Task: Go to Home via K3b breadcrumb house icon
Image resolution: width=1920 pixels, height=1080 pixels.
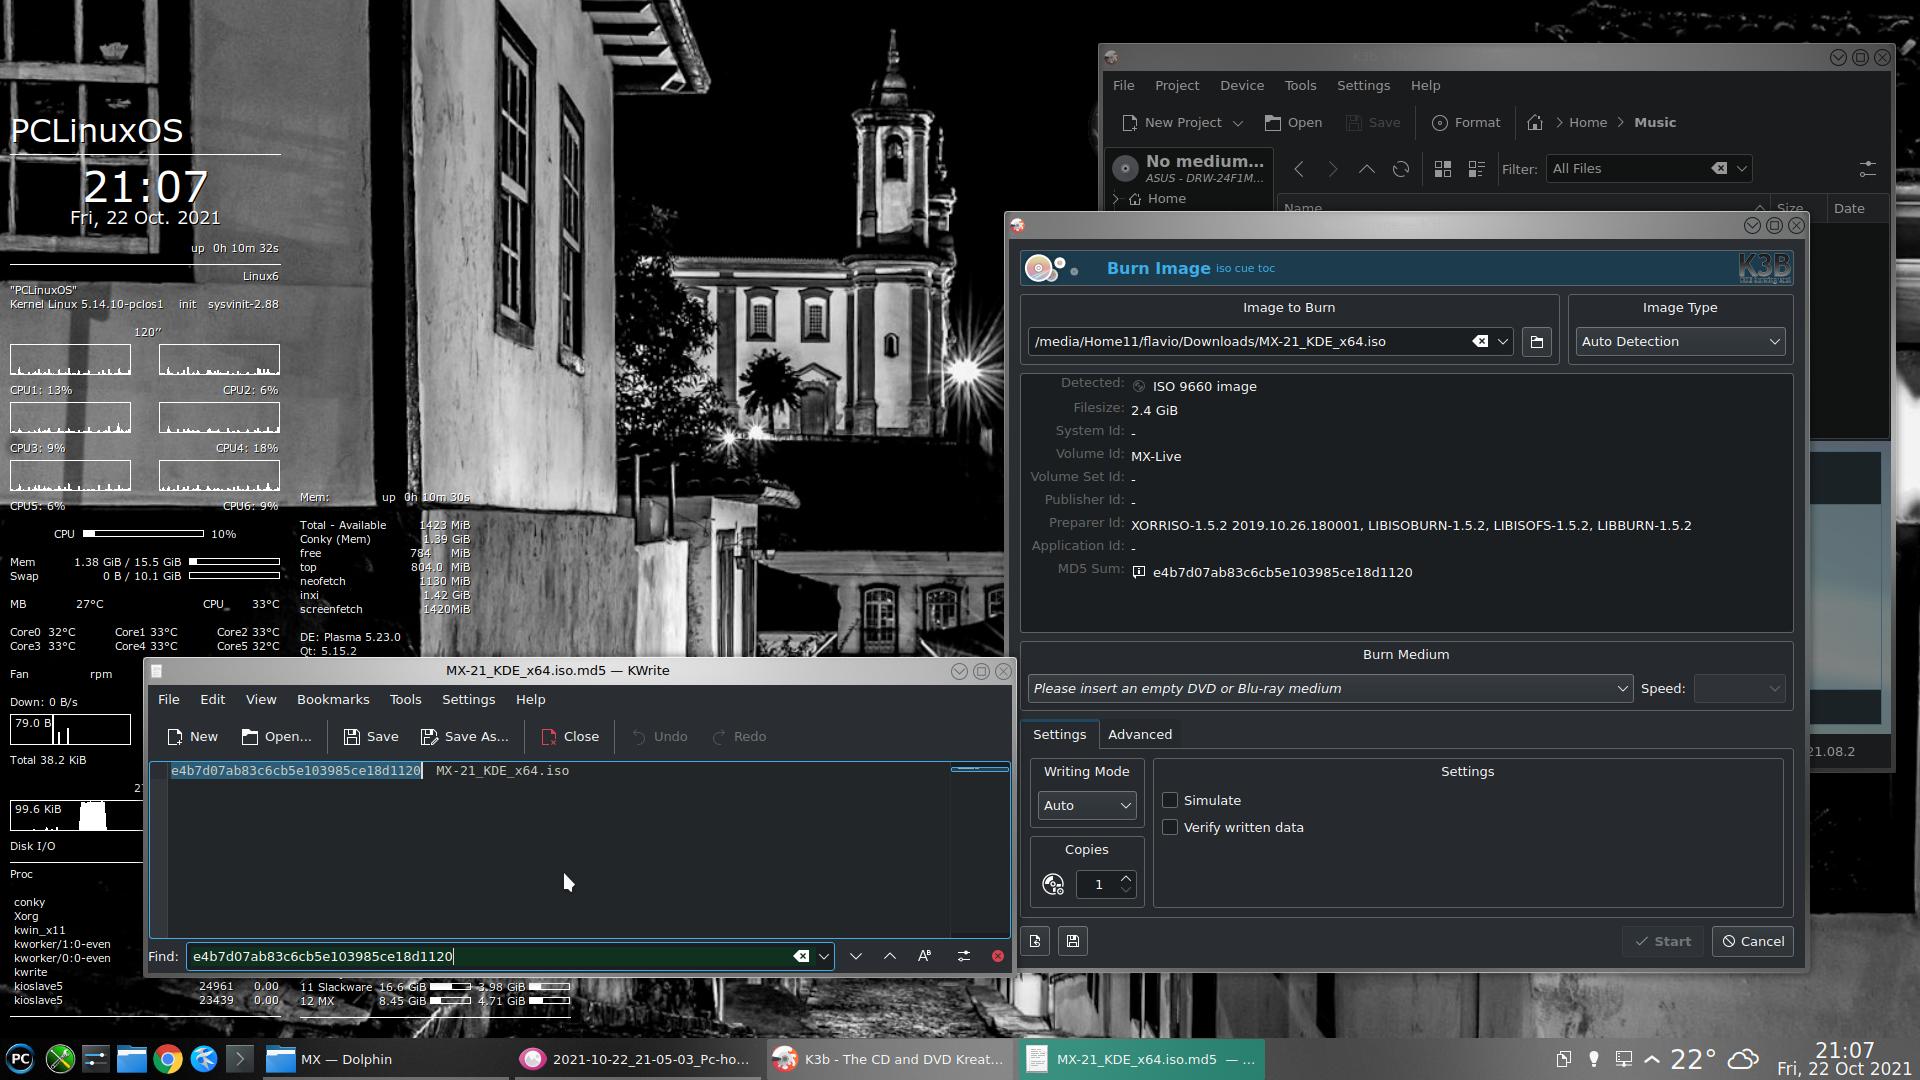Action: click(x=1535, y=123)
